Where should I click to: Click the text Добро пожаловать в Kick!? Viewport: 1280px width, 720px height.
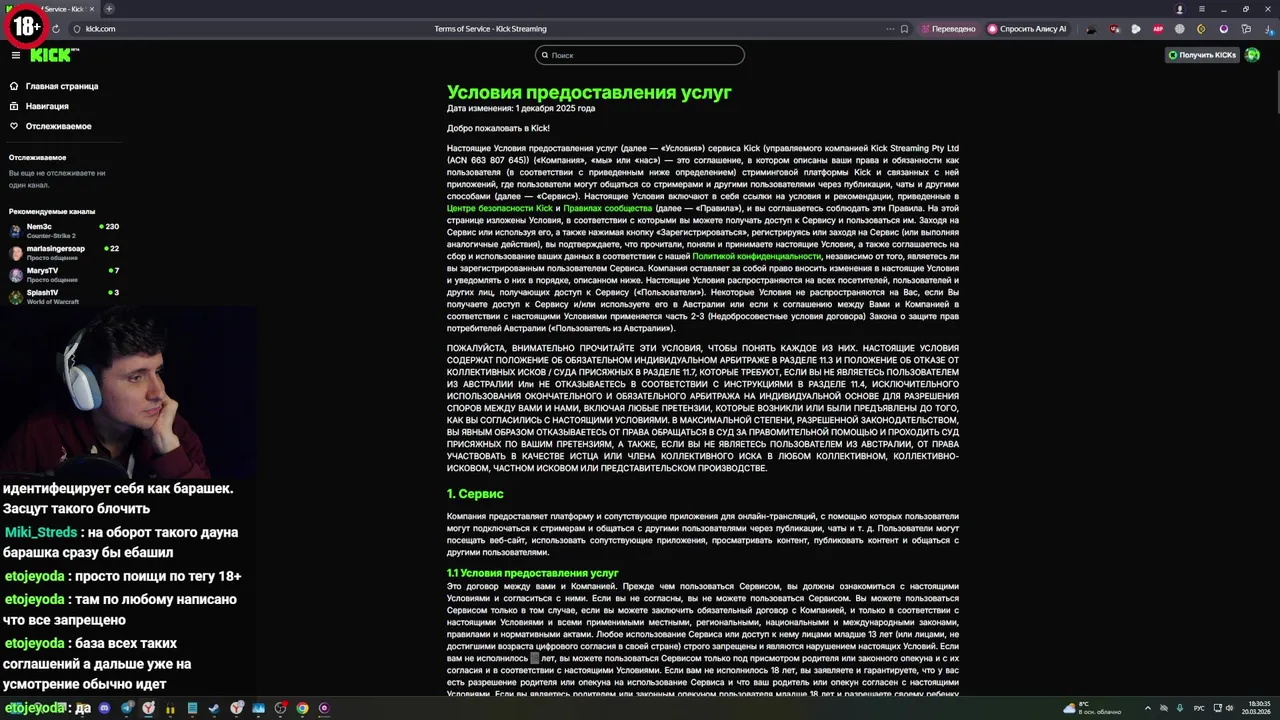coord(498,128)
